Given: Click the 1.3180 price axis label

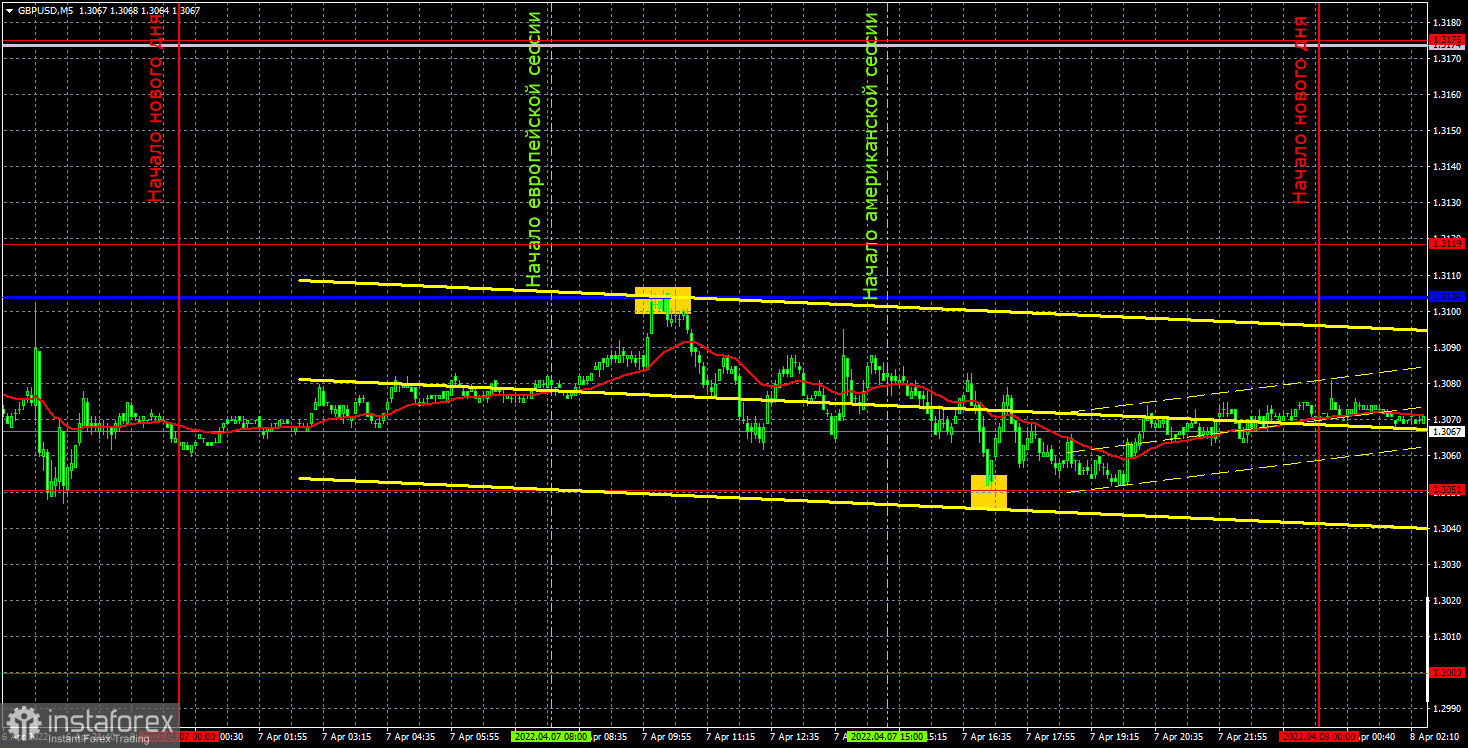Looking at the screenshot, I should click(x=1447, y=22).
